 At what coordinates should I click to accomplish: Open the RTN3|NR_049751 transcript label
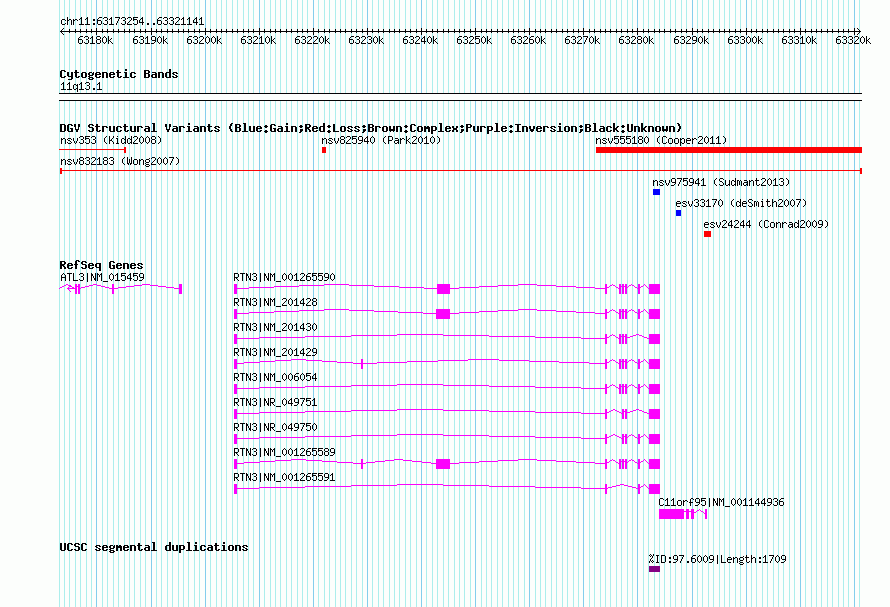coord(275,402)
